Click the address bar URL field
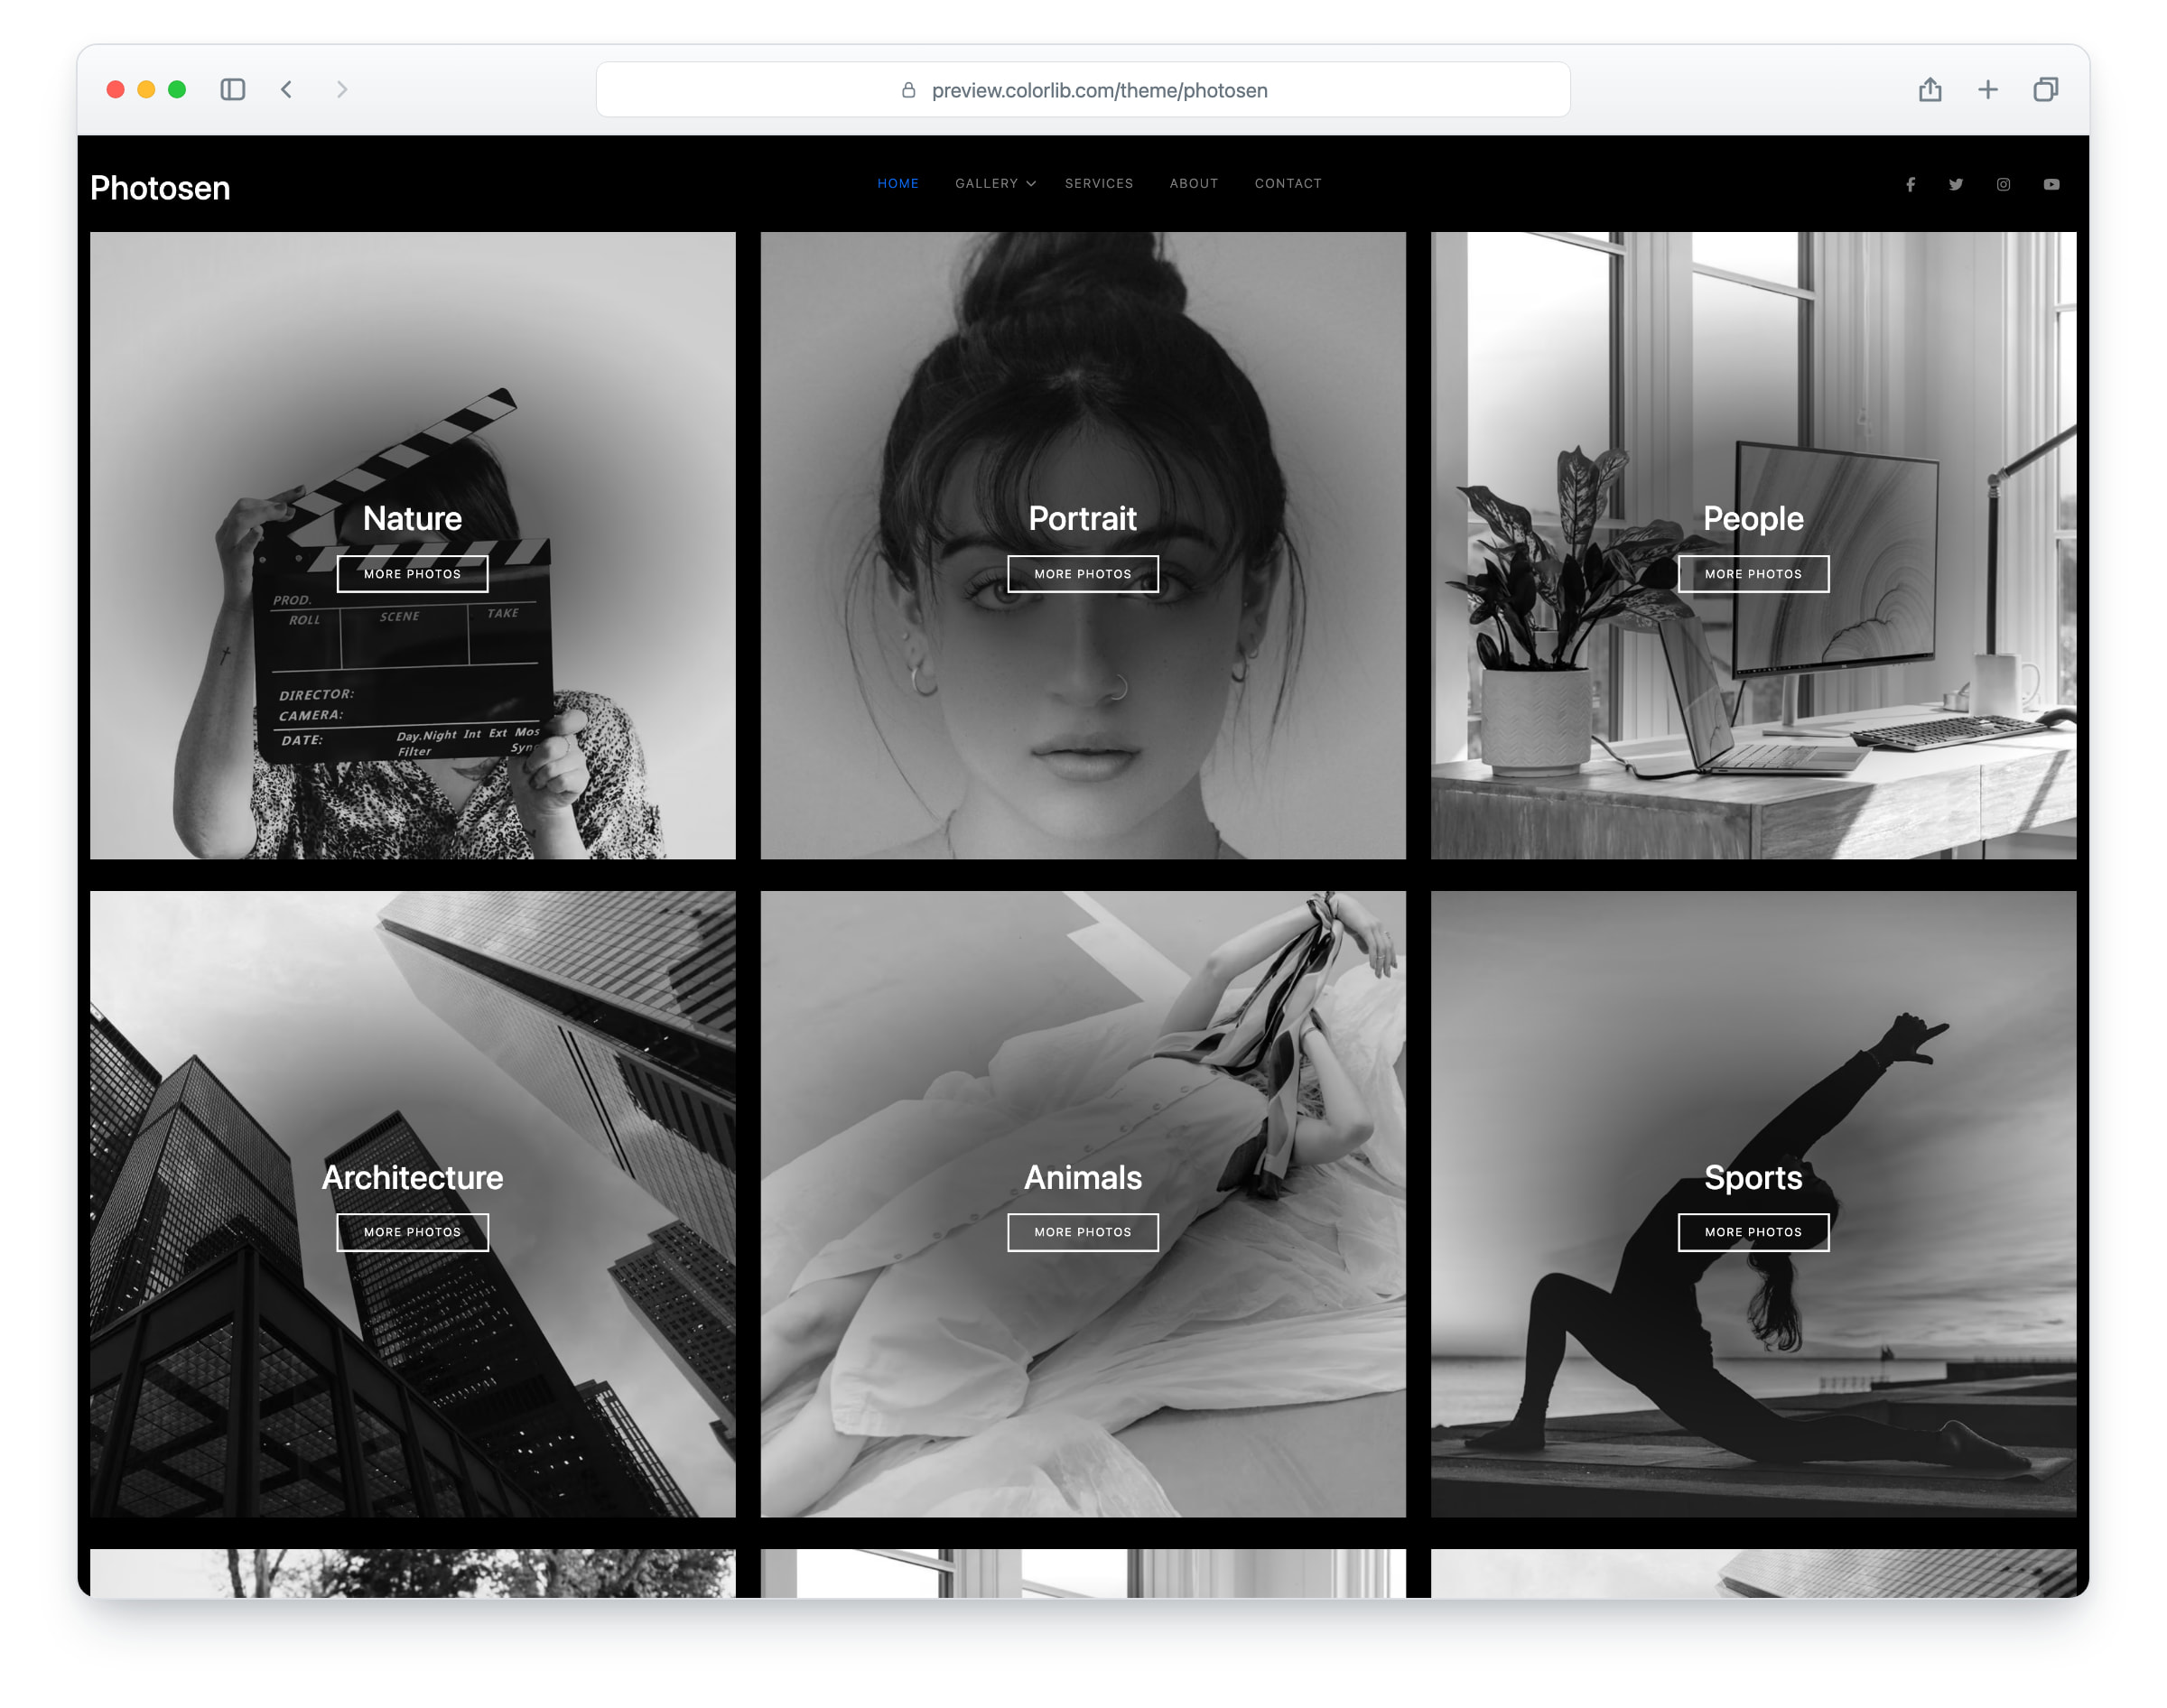This screenshot has height=1708, width=2167. pyautogui.click(x=1082, y=90)
